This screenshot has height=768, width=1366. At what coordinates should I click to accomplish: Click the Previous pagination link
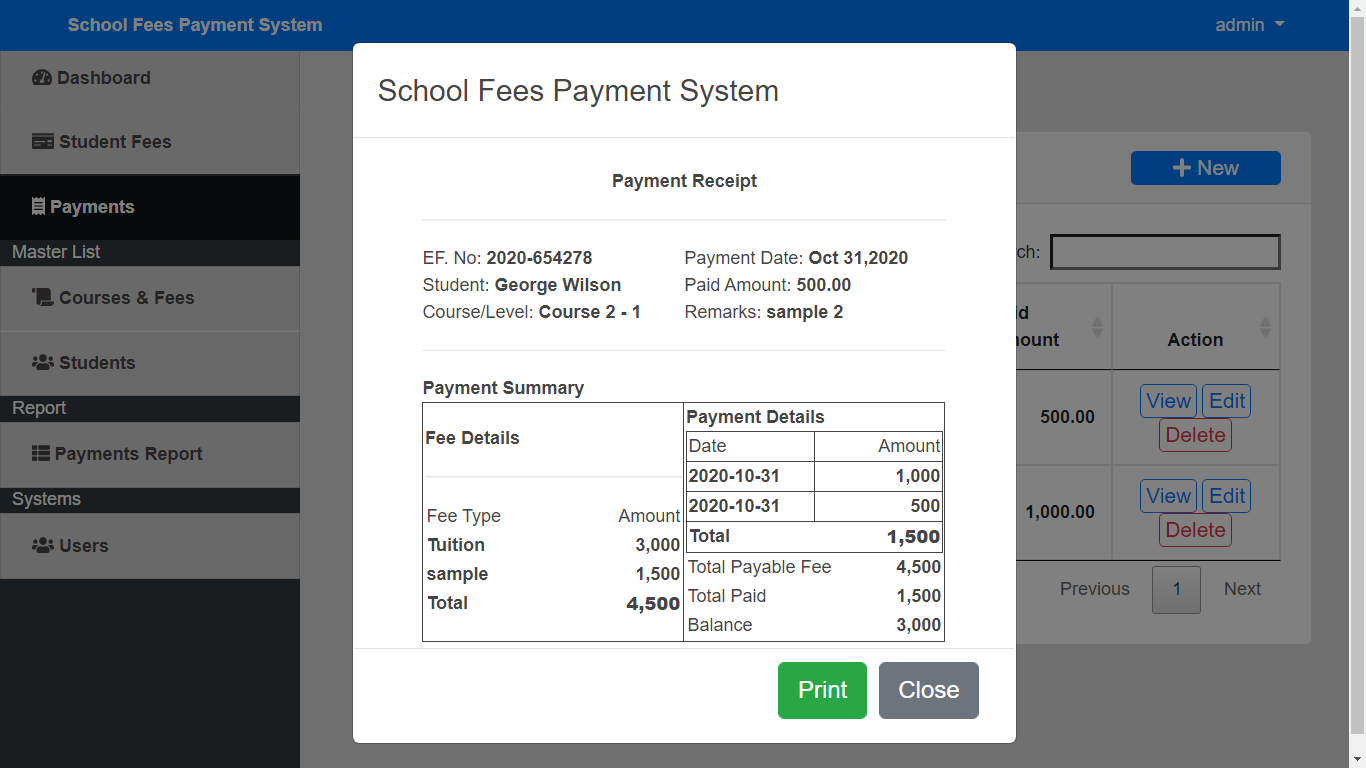[x=1095, y=589]
